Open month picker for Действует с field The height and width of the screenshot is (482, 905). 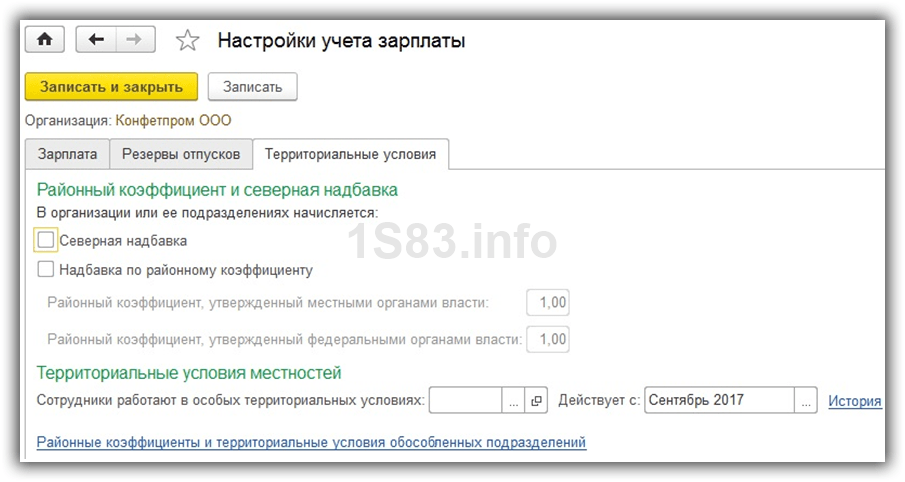806,401
